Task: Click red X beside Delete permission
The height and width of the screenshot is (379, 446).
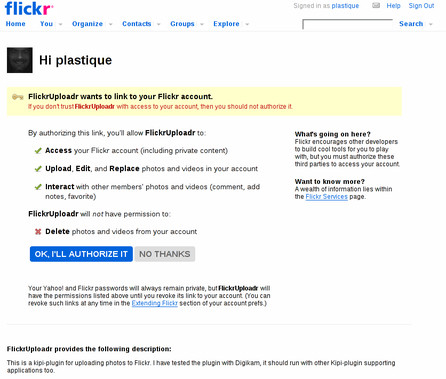Action: pyautogui.click(x=38, y=231)
